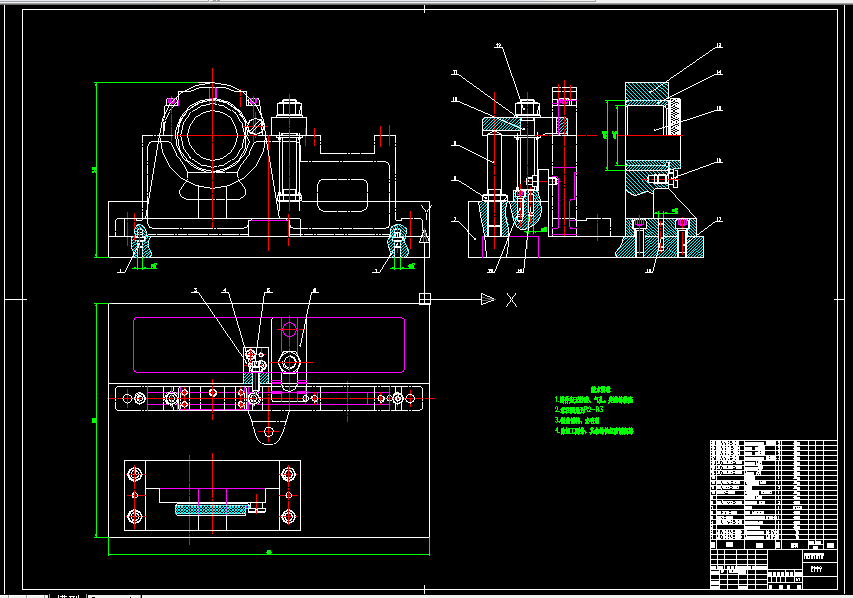853x598 pixels.
Task: Select the hex nut atop the front view clamp bolt
Action: point(289,107)
